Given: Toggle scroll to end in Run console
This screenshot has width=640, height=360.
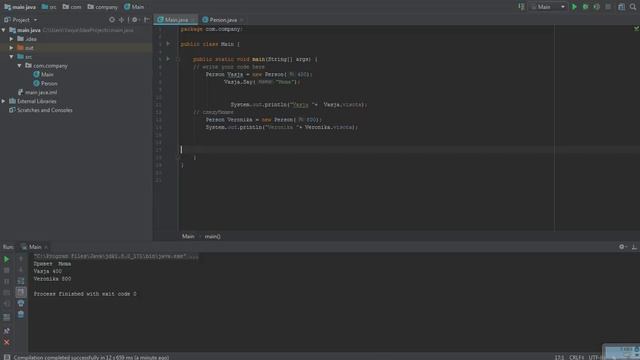Looking at the screenshot, I should pos(21,292).
